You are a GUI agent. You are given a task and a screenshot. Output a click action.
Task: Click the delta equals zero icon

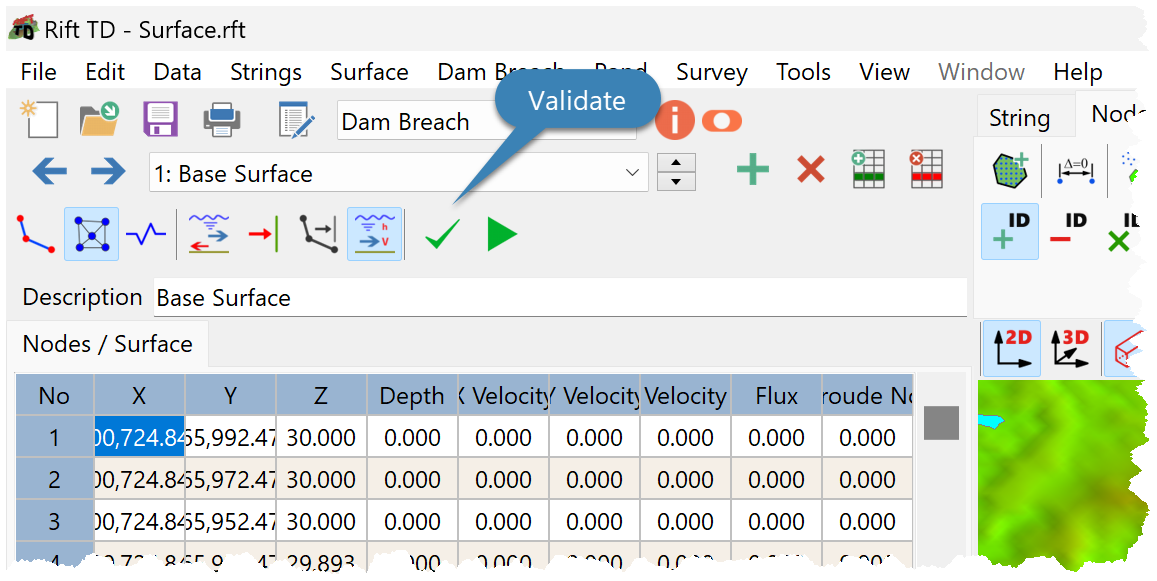[x=1074, y=171]
